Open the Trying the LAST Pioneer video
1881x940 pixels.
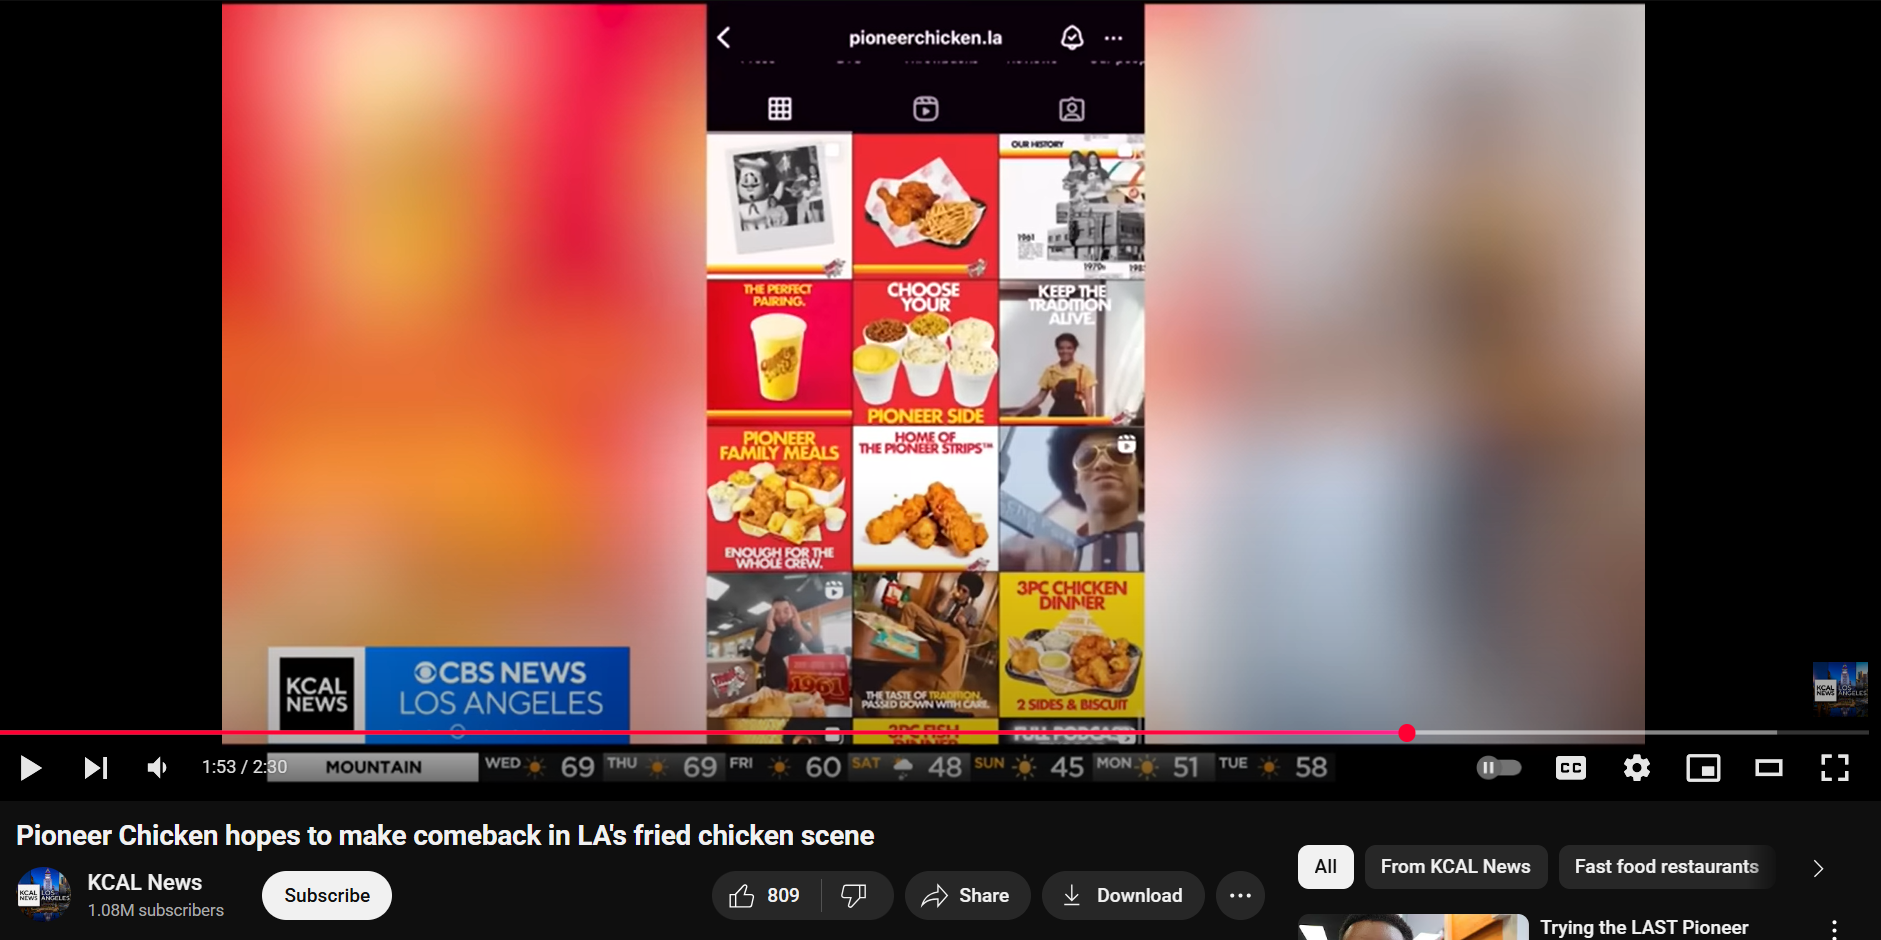pos(1644,928)
